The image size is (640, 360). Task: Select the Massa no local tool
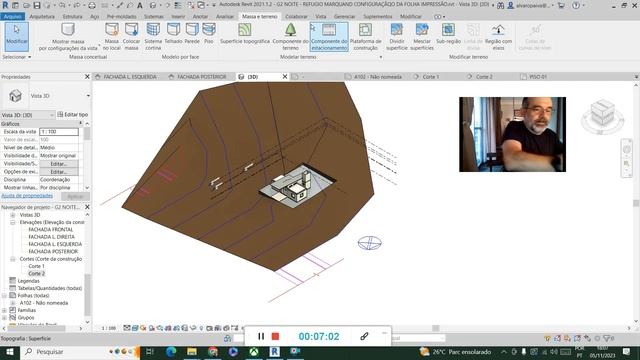point(111,36)
